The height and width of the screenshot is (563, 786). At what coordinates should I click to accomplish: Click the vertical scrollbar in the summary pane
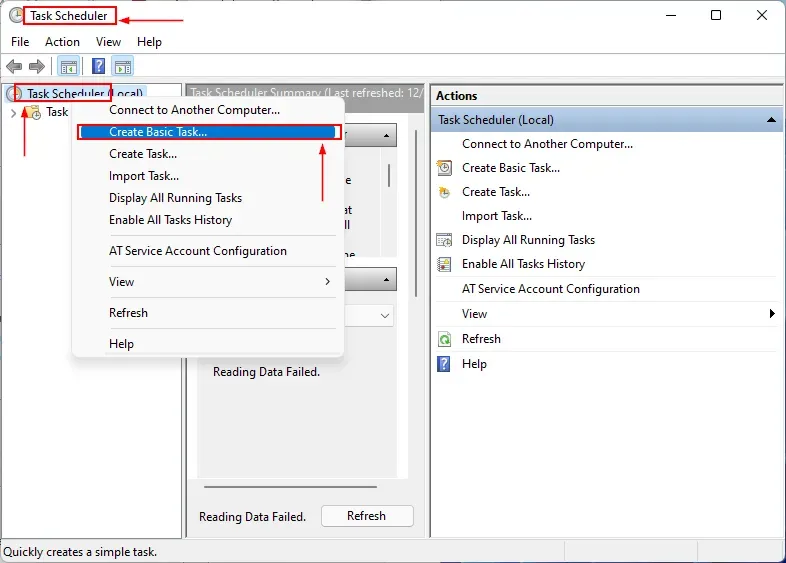416,220
